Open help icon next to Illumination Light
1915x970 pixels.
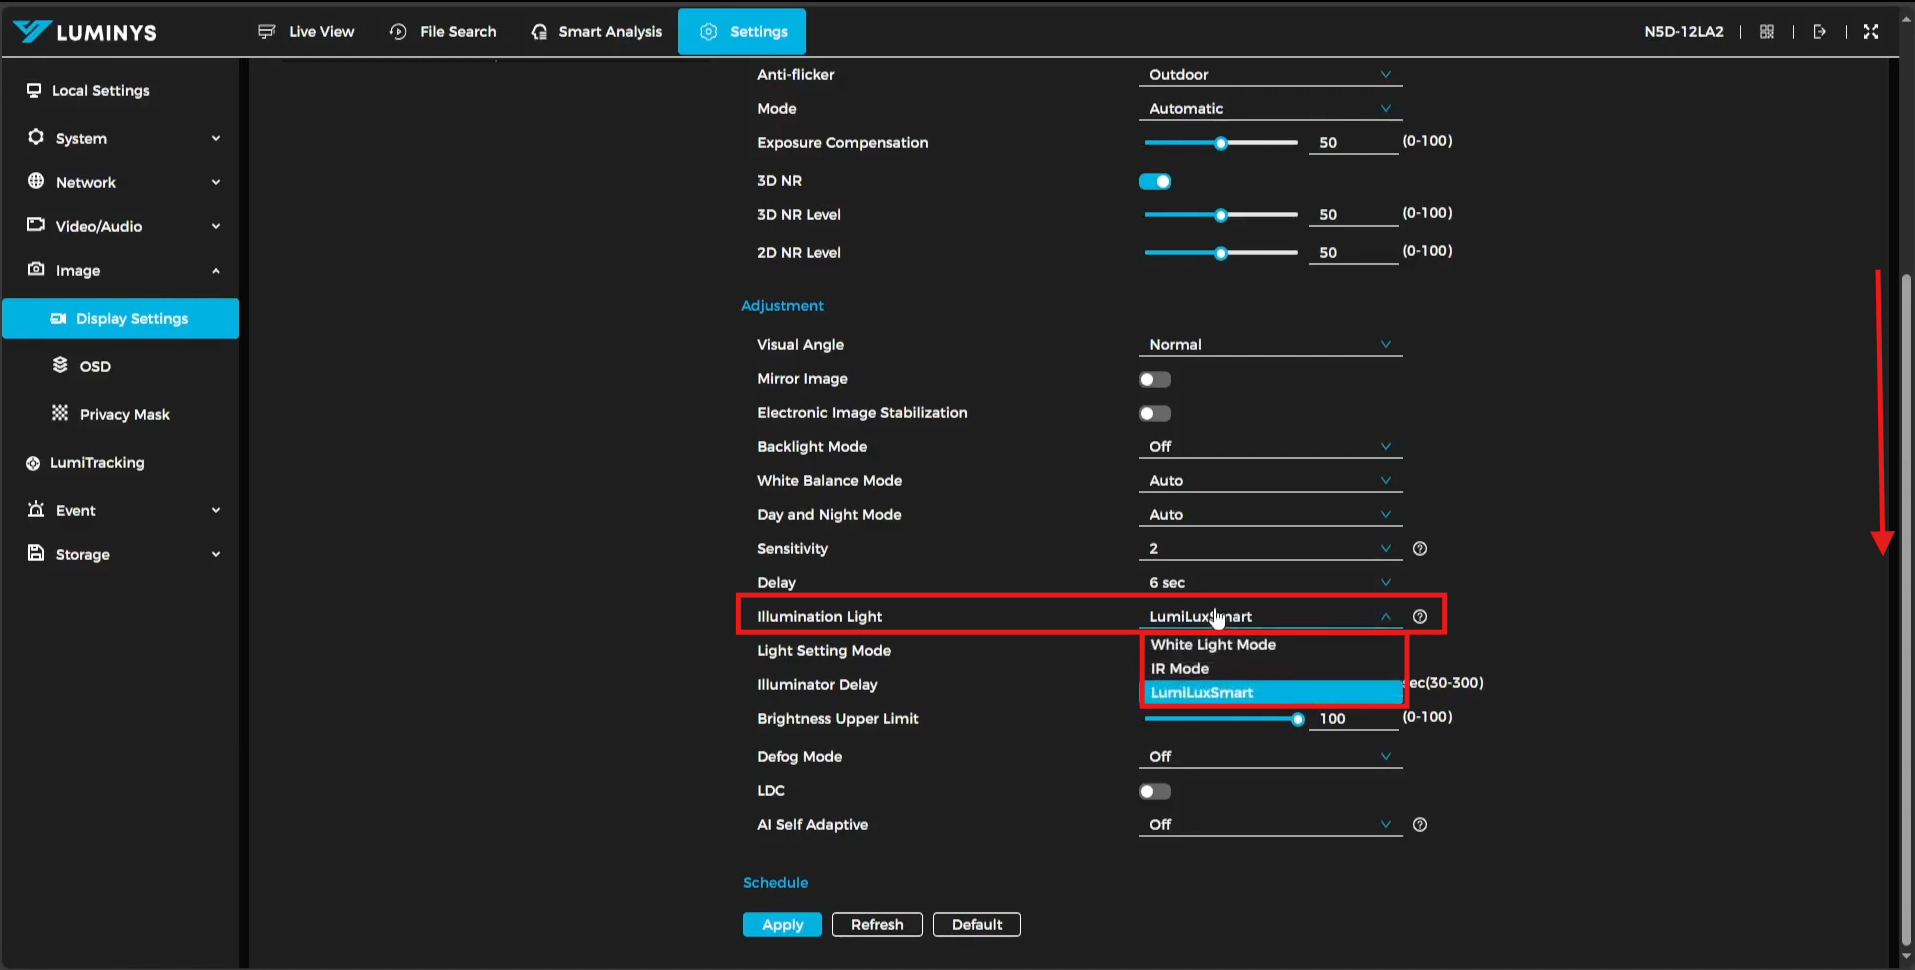(x=1419, y=617)
